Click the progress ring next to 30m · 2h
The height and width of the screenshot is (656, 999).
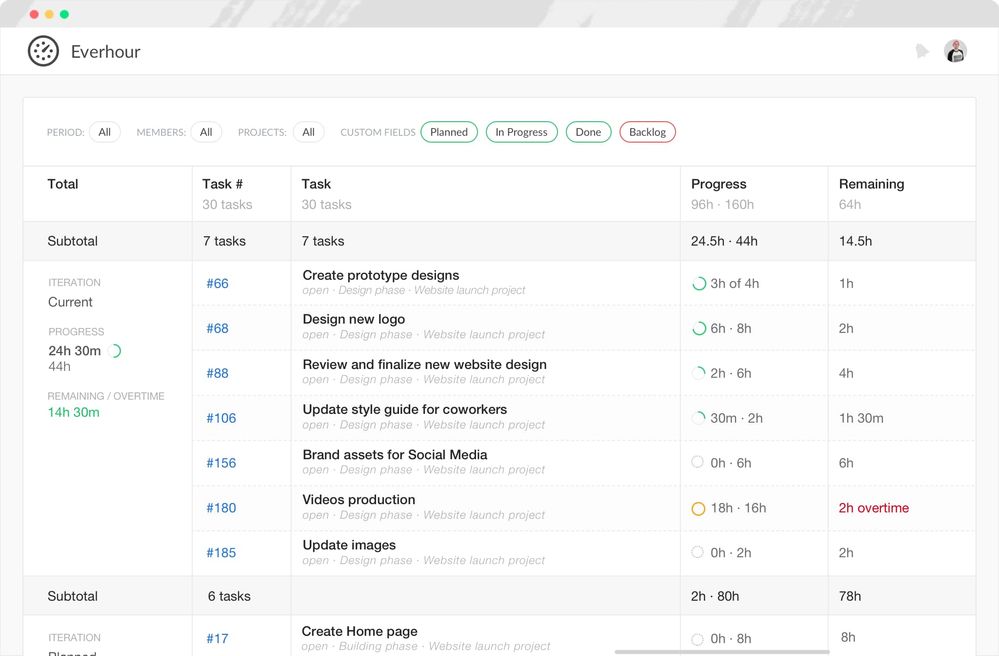tap(699, 418)
